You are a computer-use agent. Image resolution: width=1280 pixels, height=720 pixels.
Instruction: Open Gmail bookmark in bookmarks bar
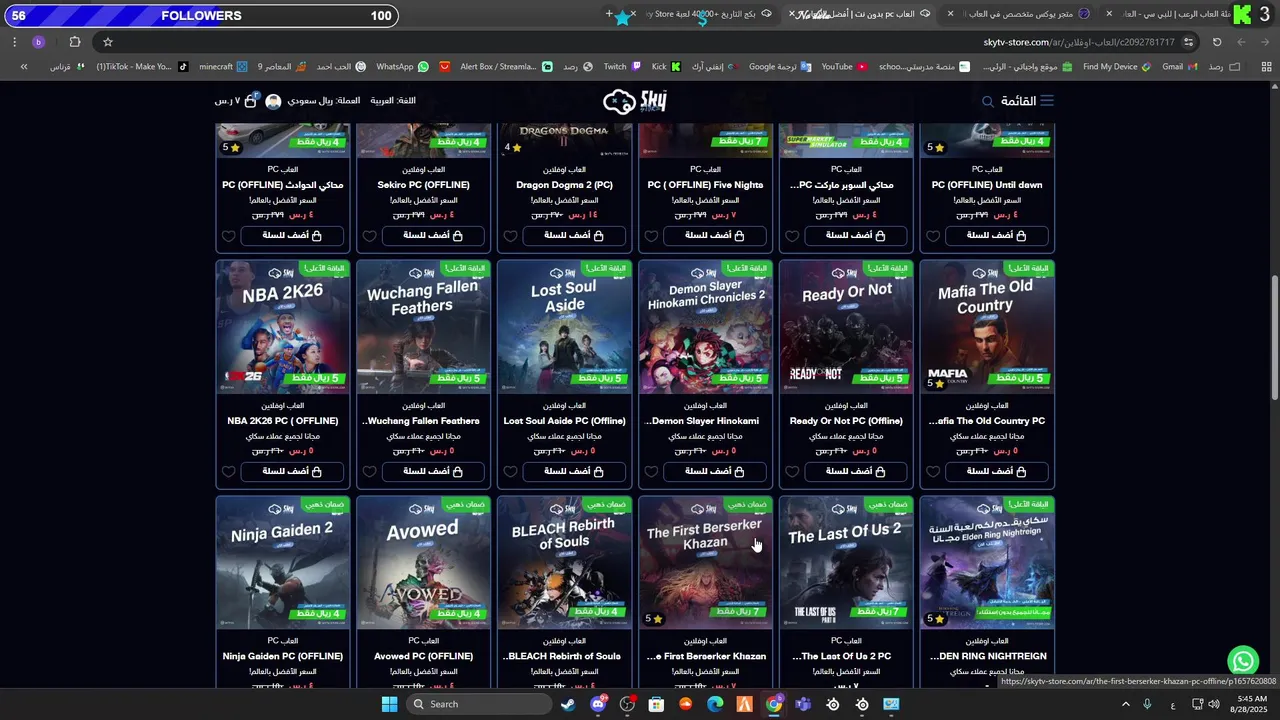coord(1179,67)
